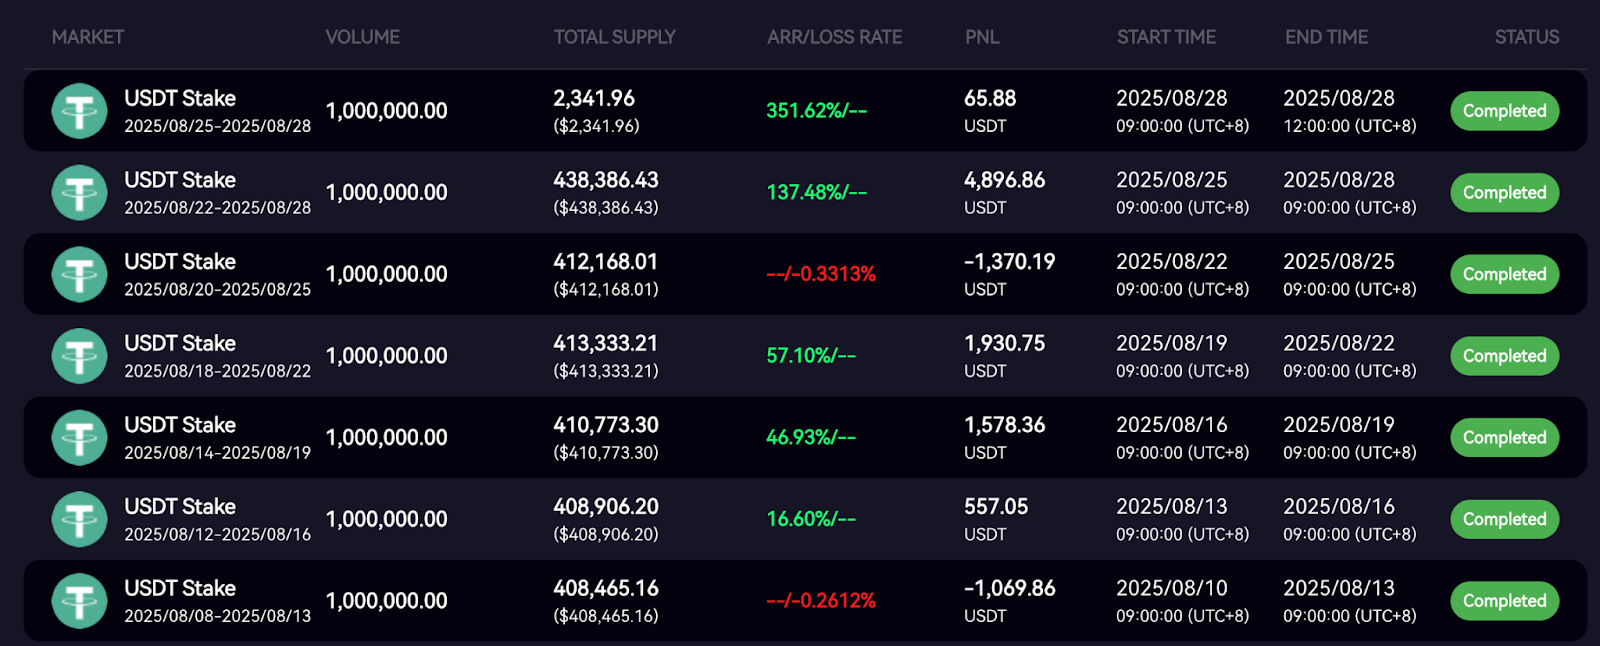Viewport: 1600px width, 646px height.
Task: Click the Tether icon for the 08/25-08/28 stake
Action: pyautogui.click(x=79, y=111)
